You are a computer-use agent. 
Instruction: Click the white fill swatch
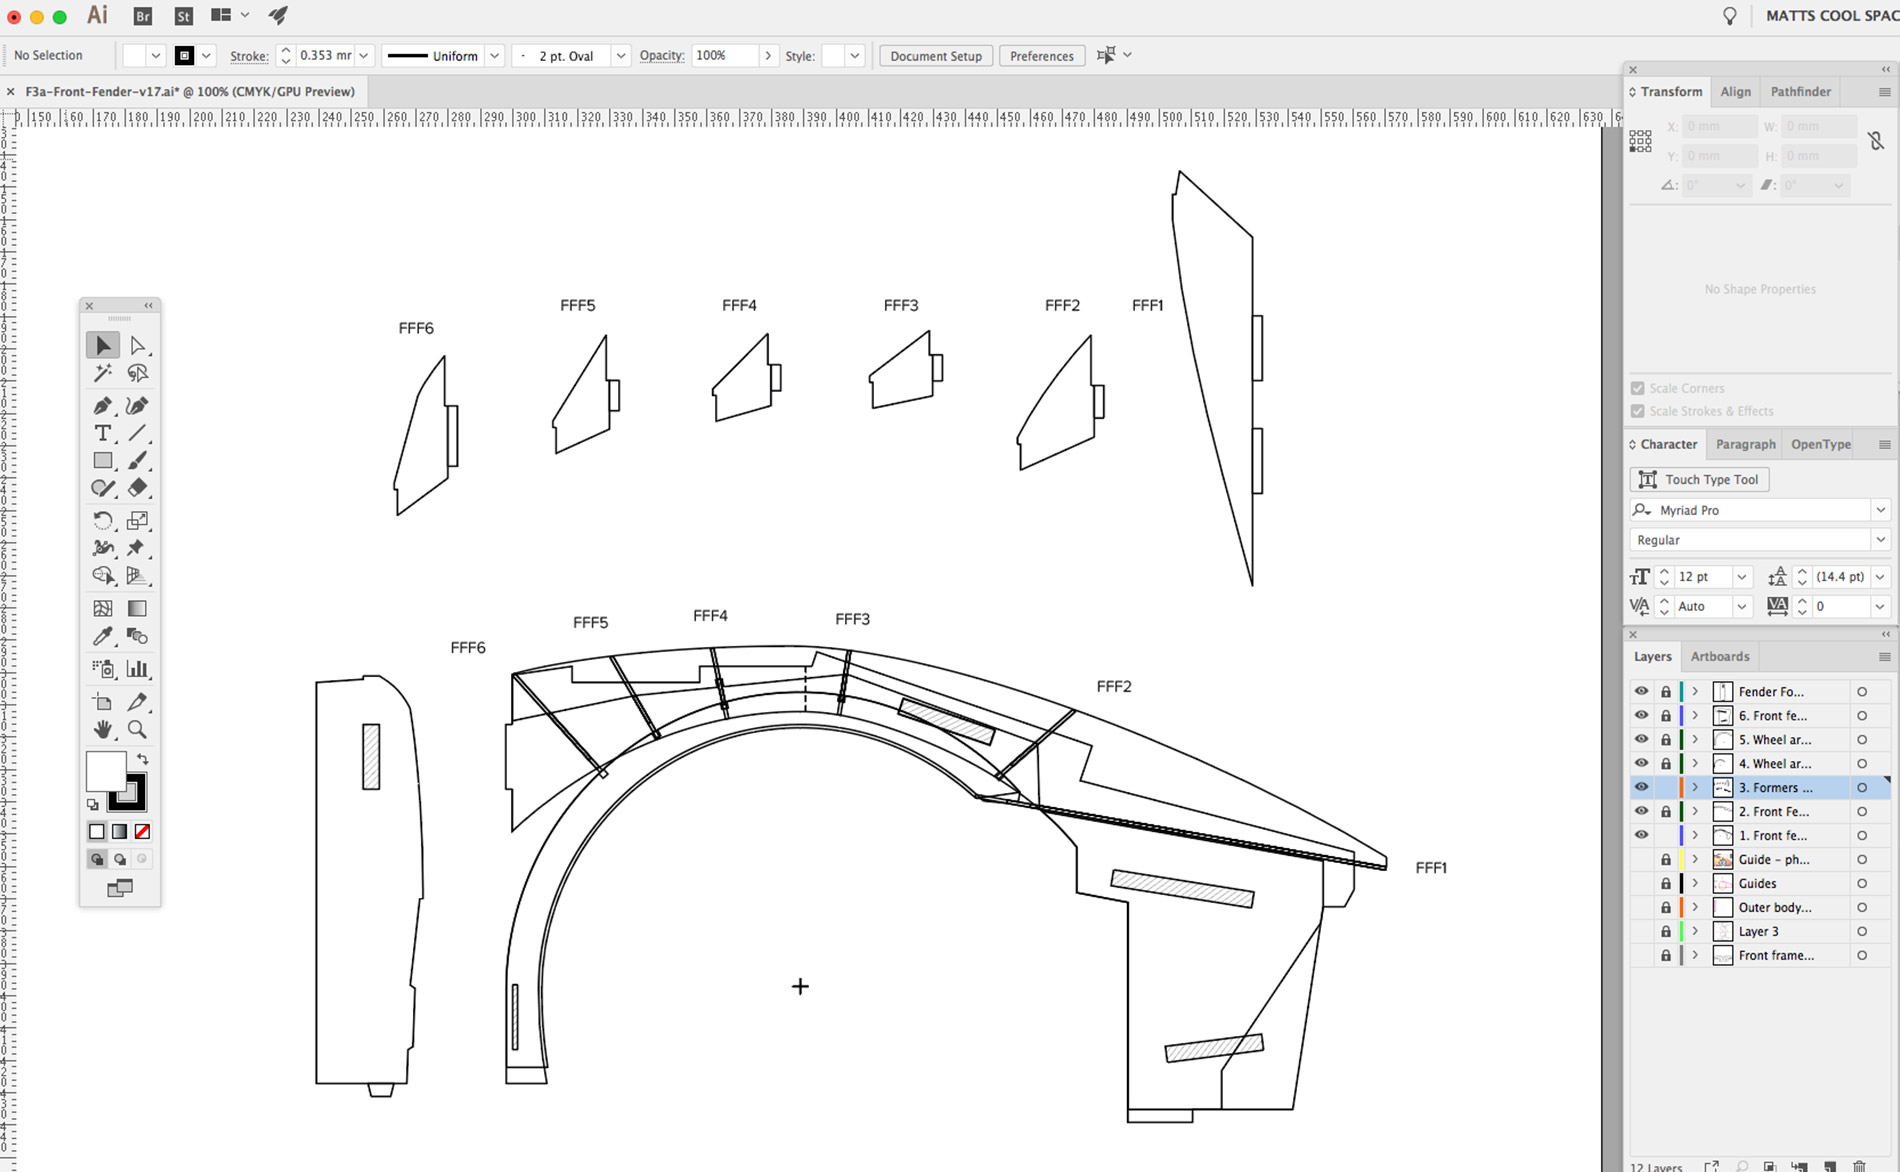[x=106, y=770]
